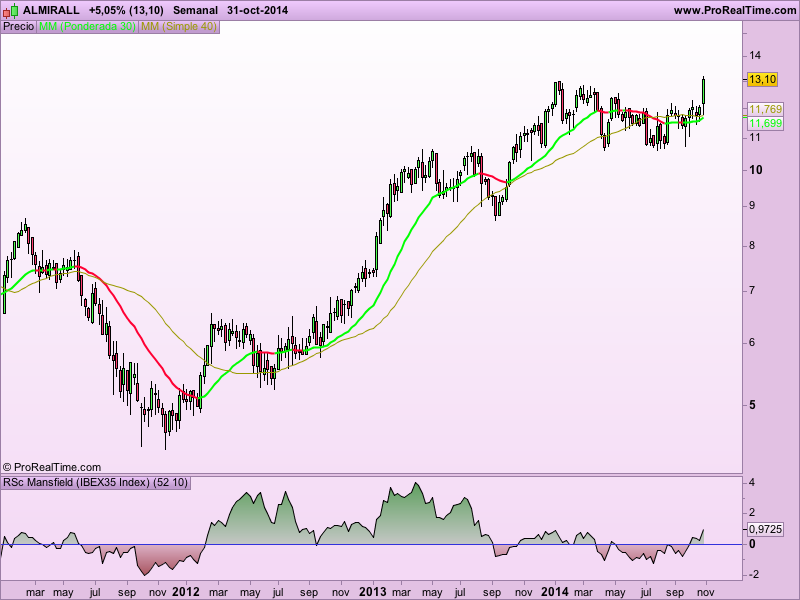
Task: Click the candlestick icon beside ALMIRALL title
Action: (11, 10)
